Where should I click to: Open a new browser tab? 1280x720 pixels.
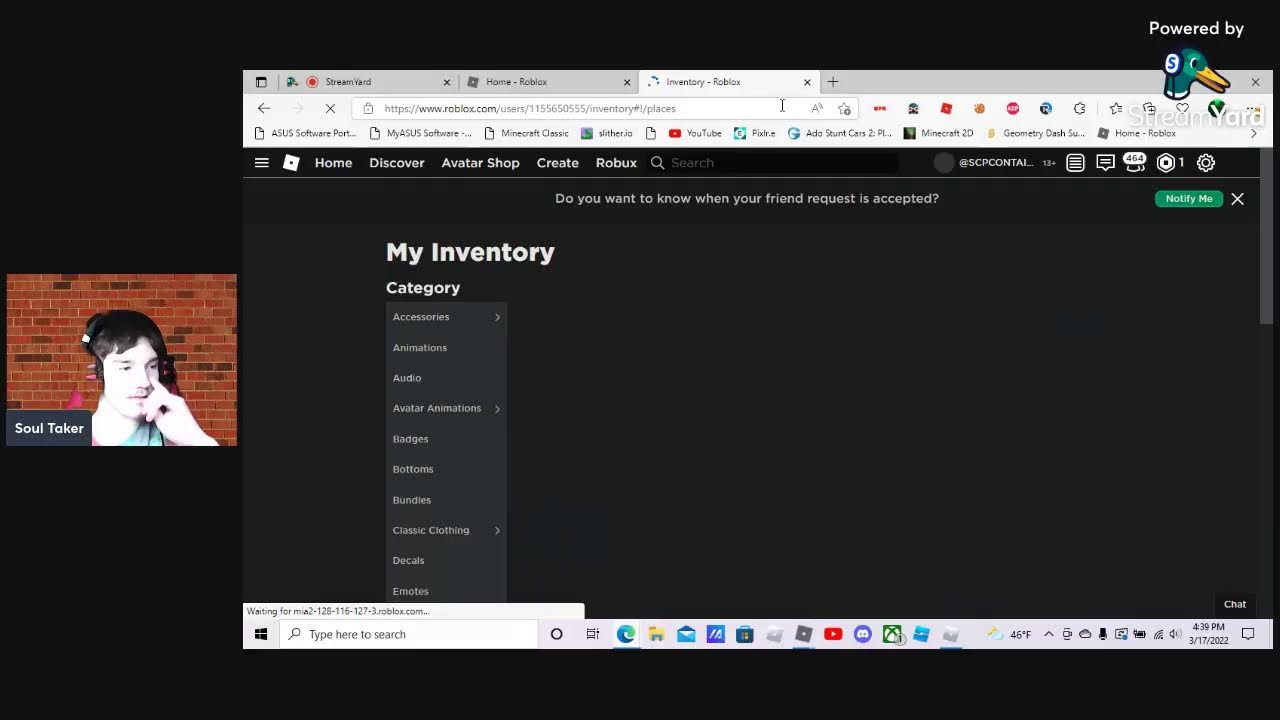tap(833, 82)
